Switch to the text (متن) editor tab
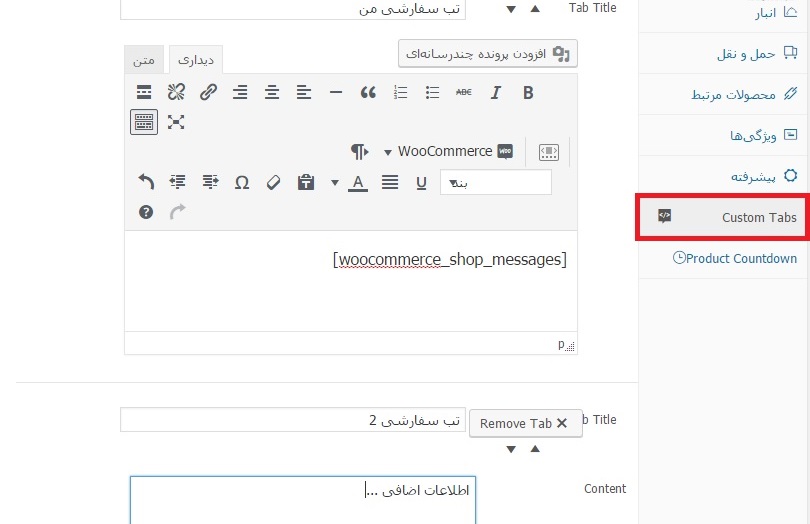This screenshot has height=524, width=810. 144,60
